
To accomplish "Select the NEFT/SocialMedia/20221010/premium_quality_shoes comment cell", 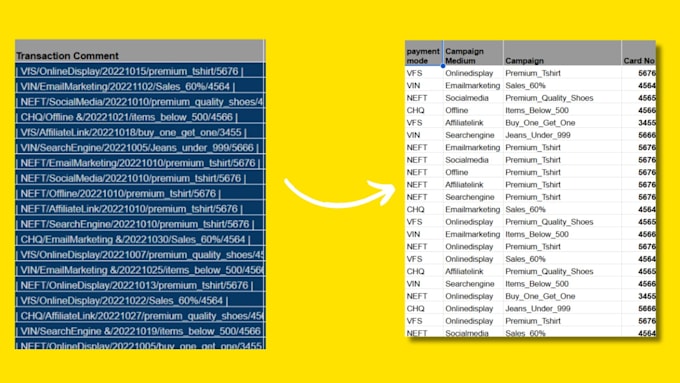I will (140, 101).
